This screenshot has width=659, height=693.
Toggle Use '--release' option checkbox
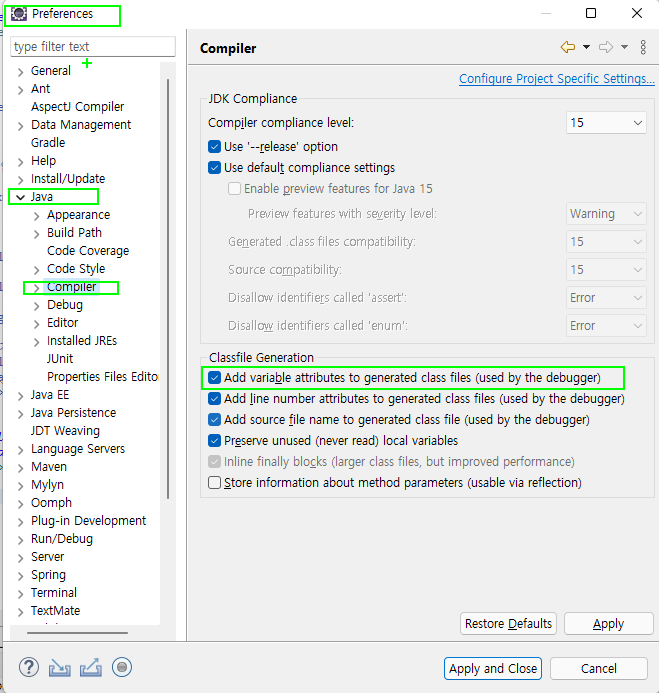point(214,146)
